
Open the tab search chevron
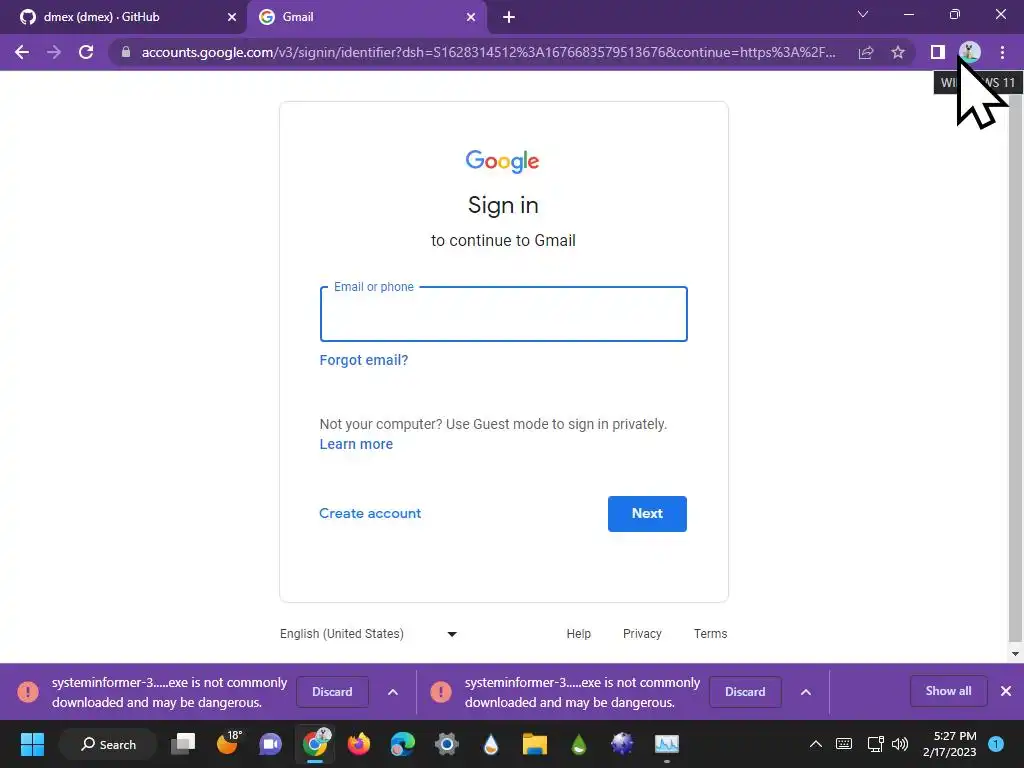click(x=863, y=14)
